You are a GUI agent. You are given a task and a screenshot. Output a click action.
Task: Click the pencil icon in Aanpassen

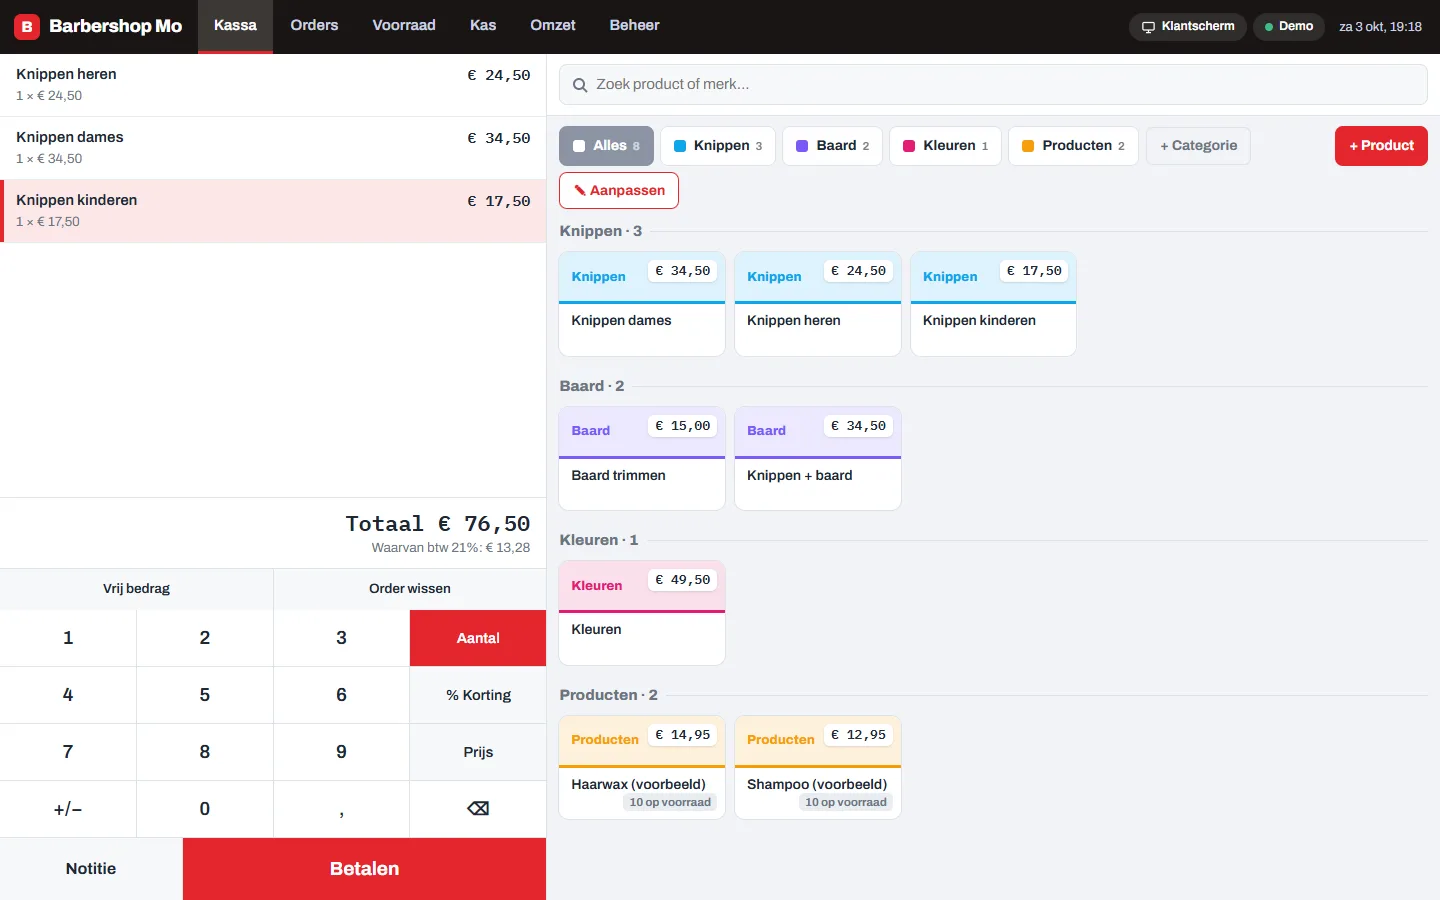coord(579,190)
